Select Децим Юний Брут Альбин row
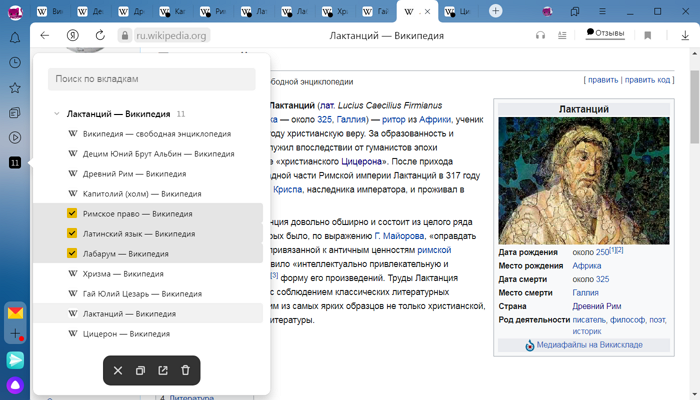This screenshot has height=400, width=700. point(148,154)
